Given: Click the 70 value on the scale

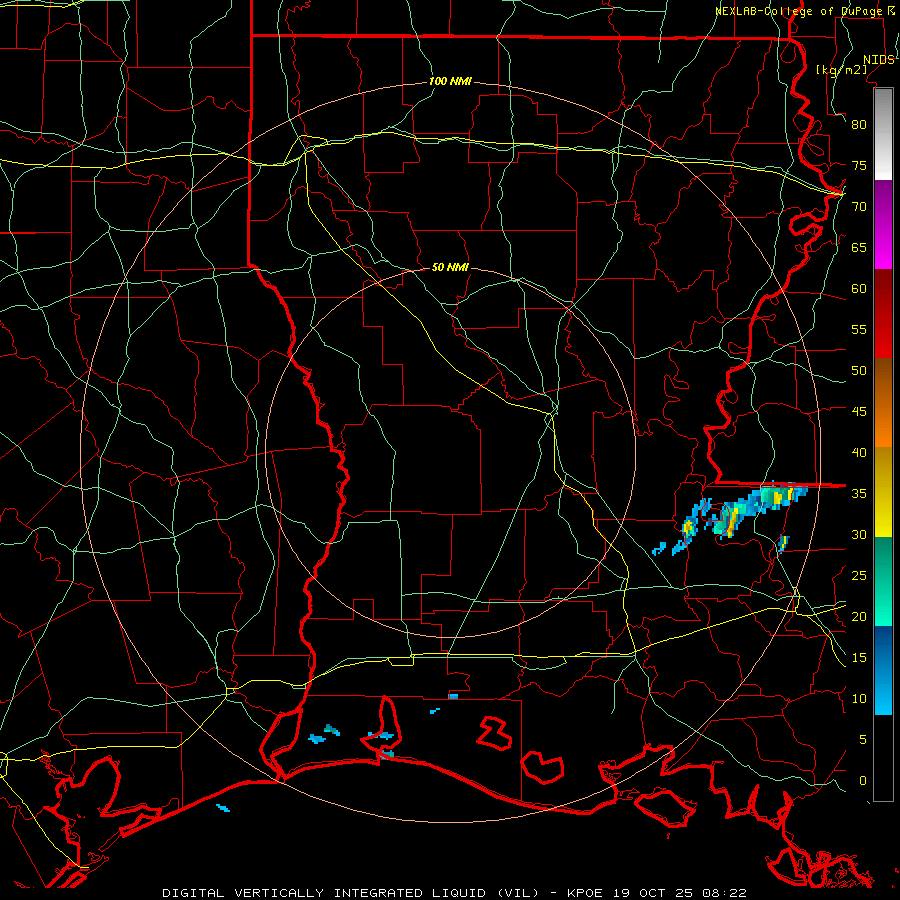Looking at the screenshot, I should tap(859, 207).
